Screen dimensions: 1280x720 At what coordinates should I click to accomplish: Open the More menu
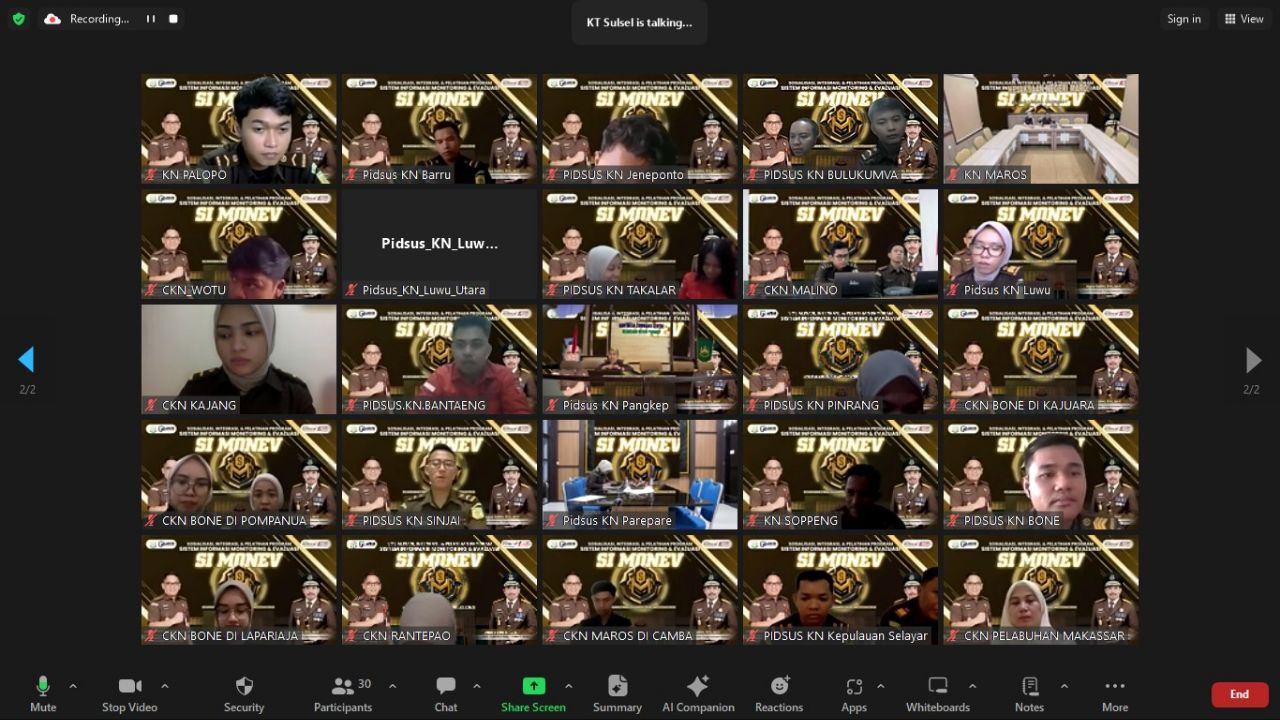tap(1114, 694)
